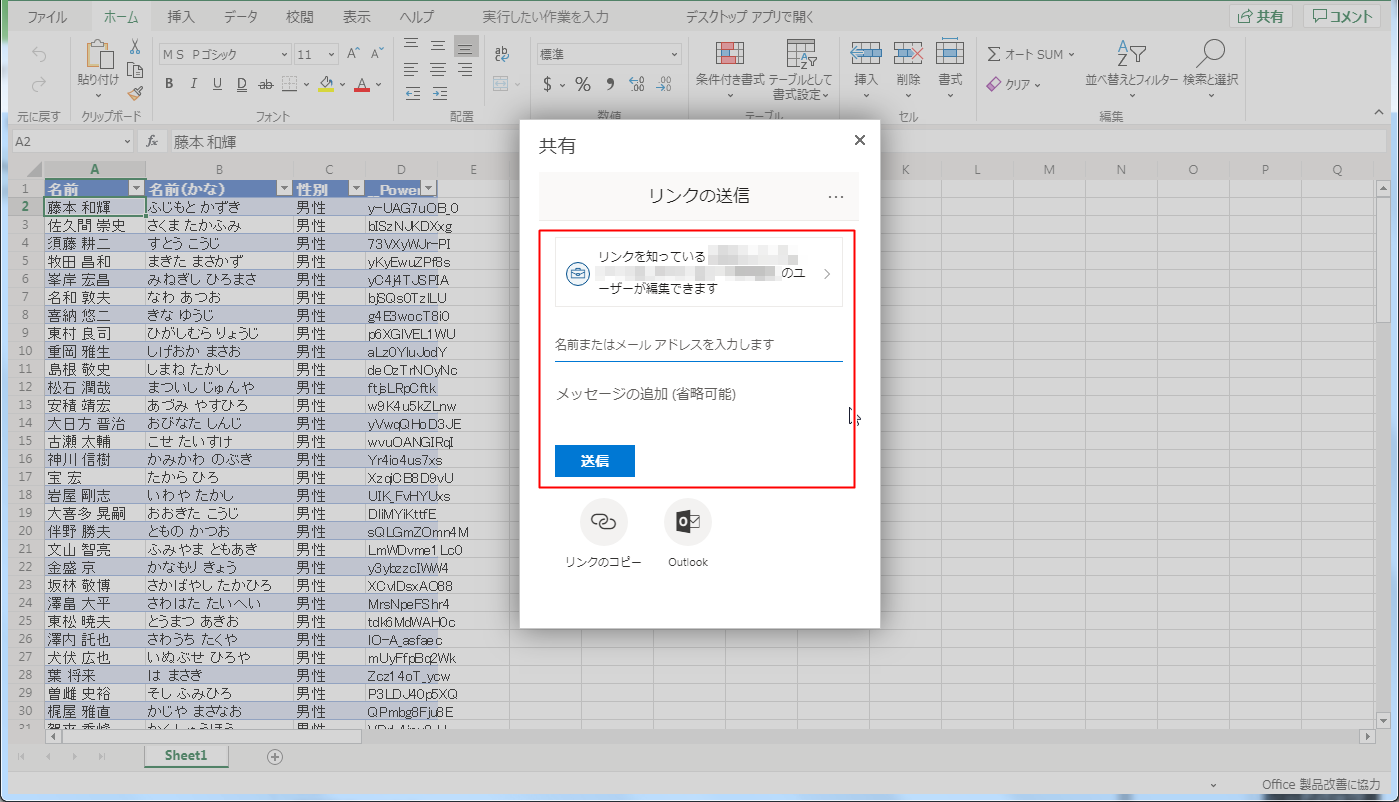Select the Format Painter brush icon

click(x=134, y=92)
